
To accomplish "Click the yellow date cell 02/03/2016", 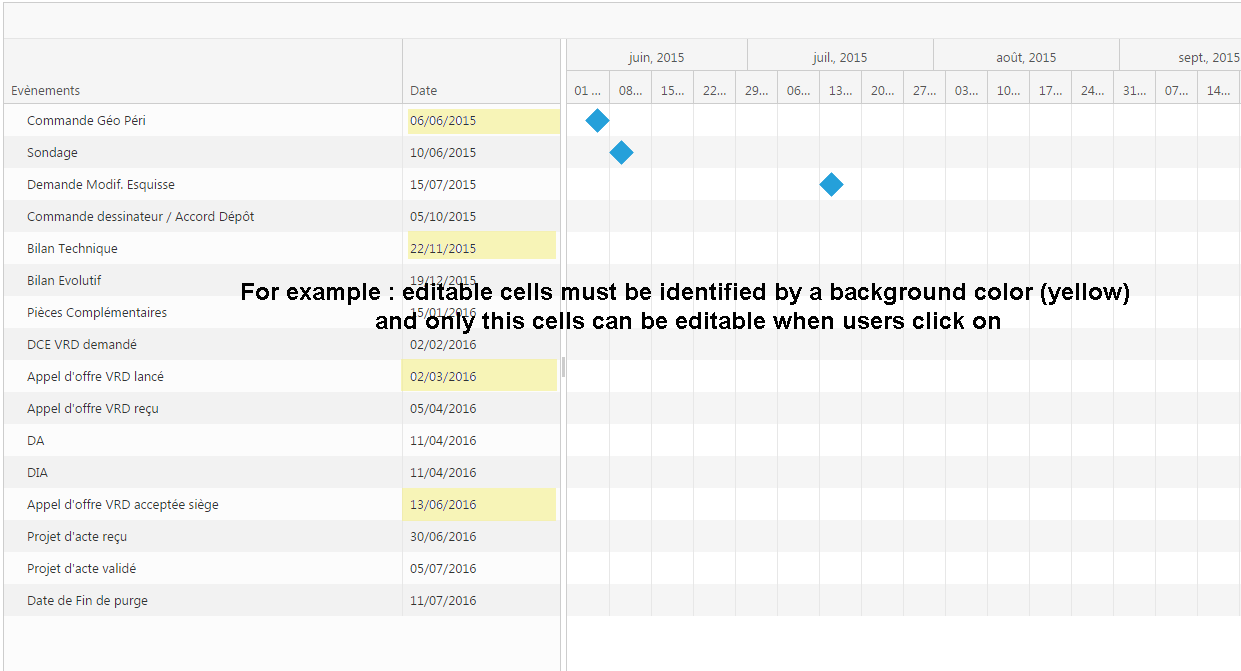I will coord(480,376).
